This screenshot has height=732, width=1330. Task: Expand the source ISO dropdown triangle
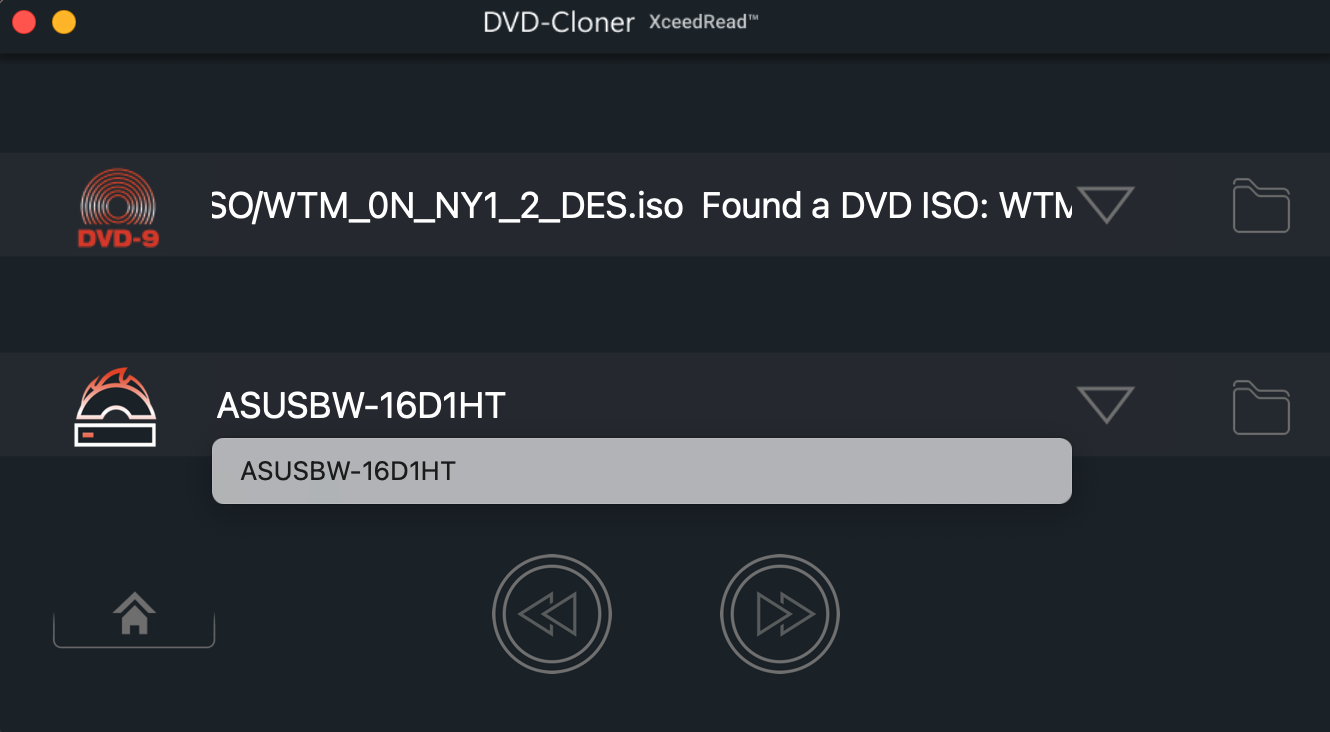pyautogui.click(x=1105, y=205)
